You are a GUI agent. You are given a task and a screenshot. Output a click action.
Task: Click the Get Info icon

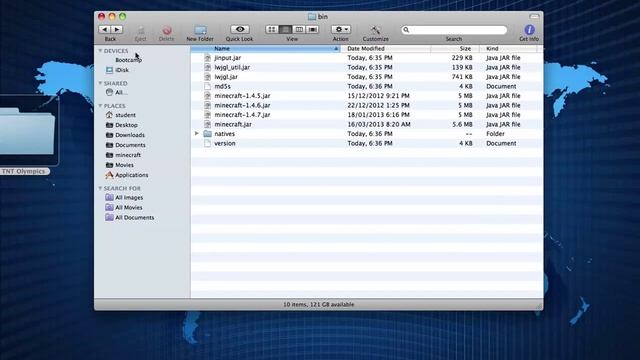(529, 29)
